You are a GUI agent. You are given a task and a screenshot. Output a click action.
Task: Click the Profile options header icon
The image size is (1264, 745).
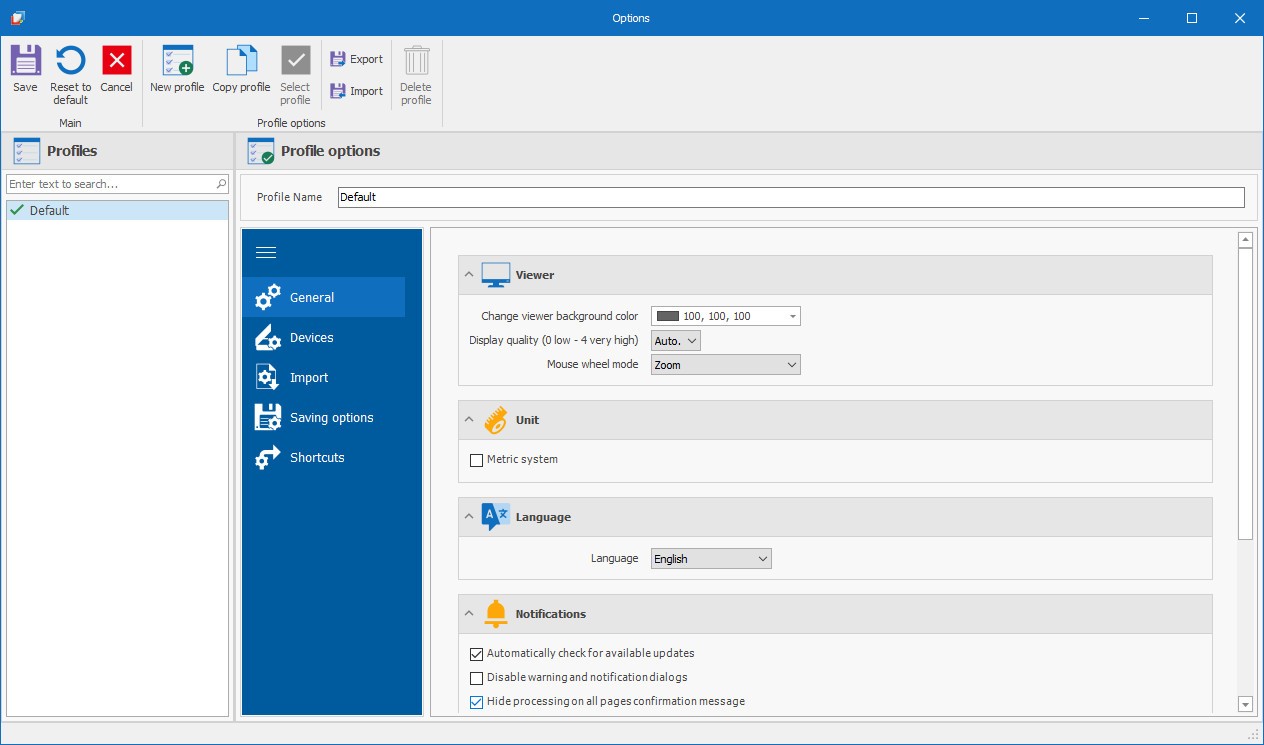pyautogui.click(x=260, y=151)
